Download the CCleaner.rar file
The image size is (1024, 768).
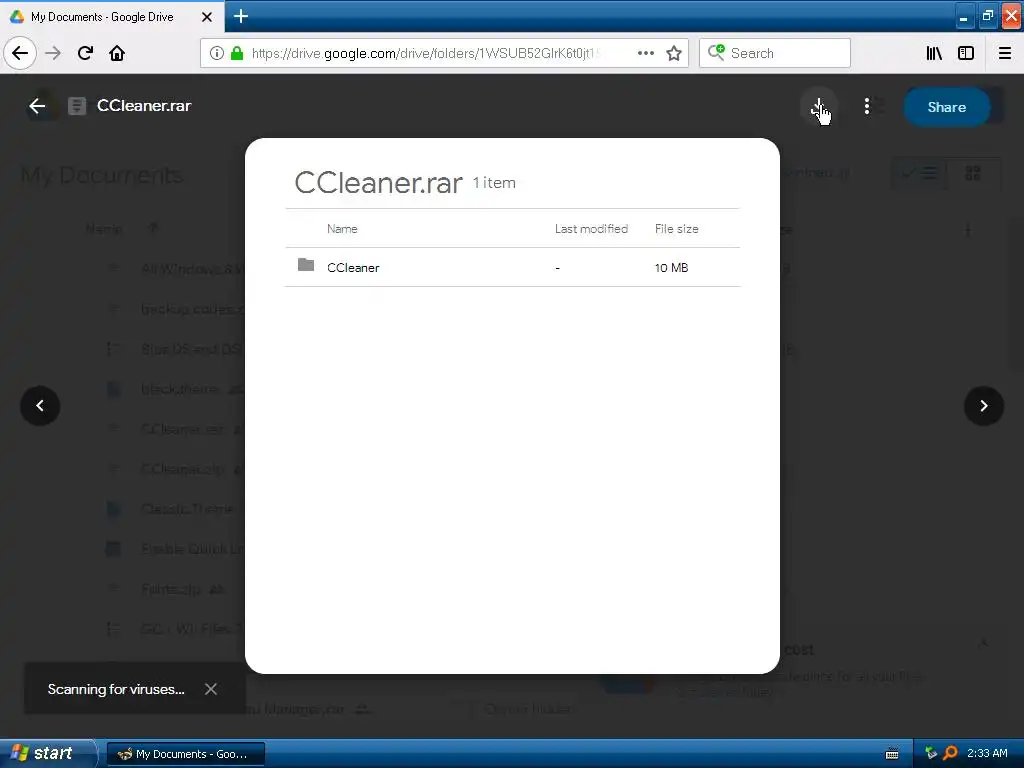[818, 106]
